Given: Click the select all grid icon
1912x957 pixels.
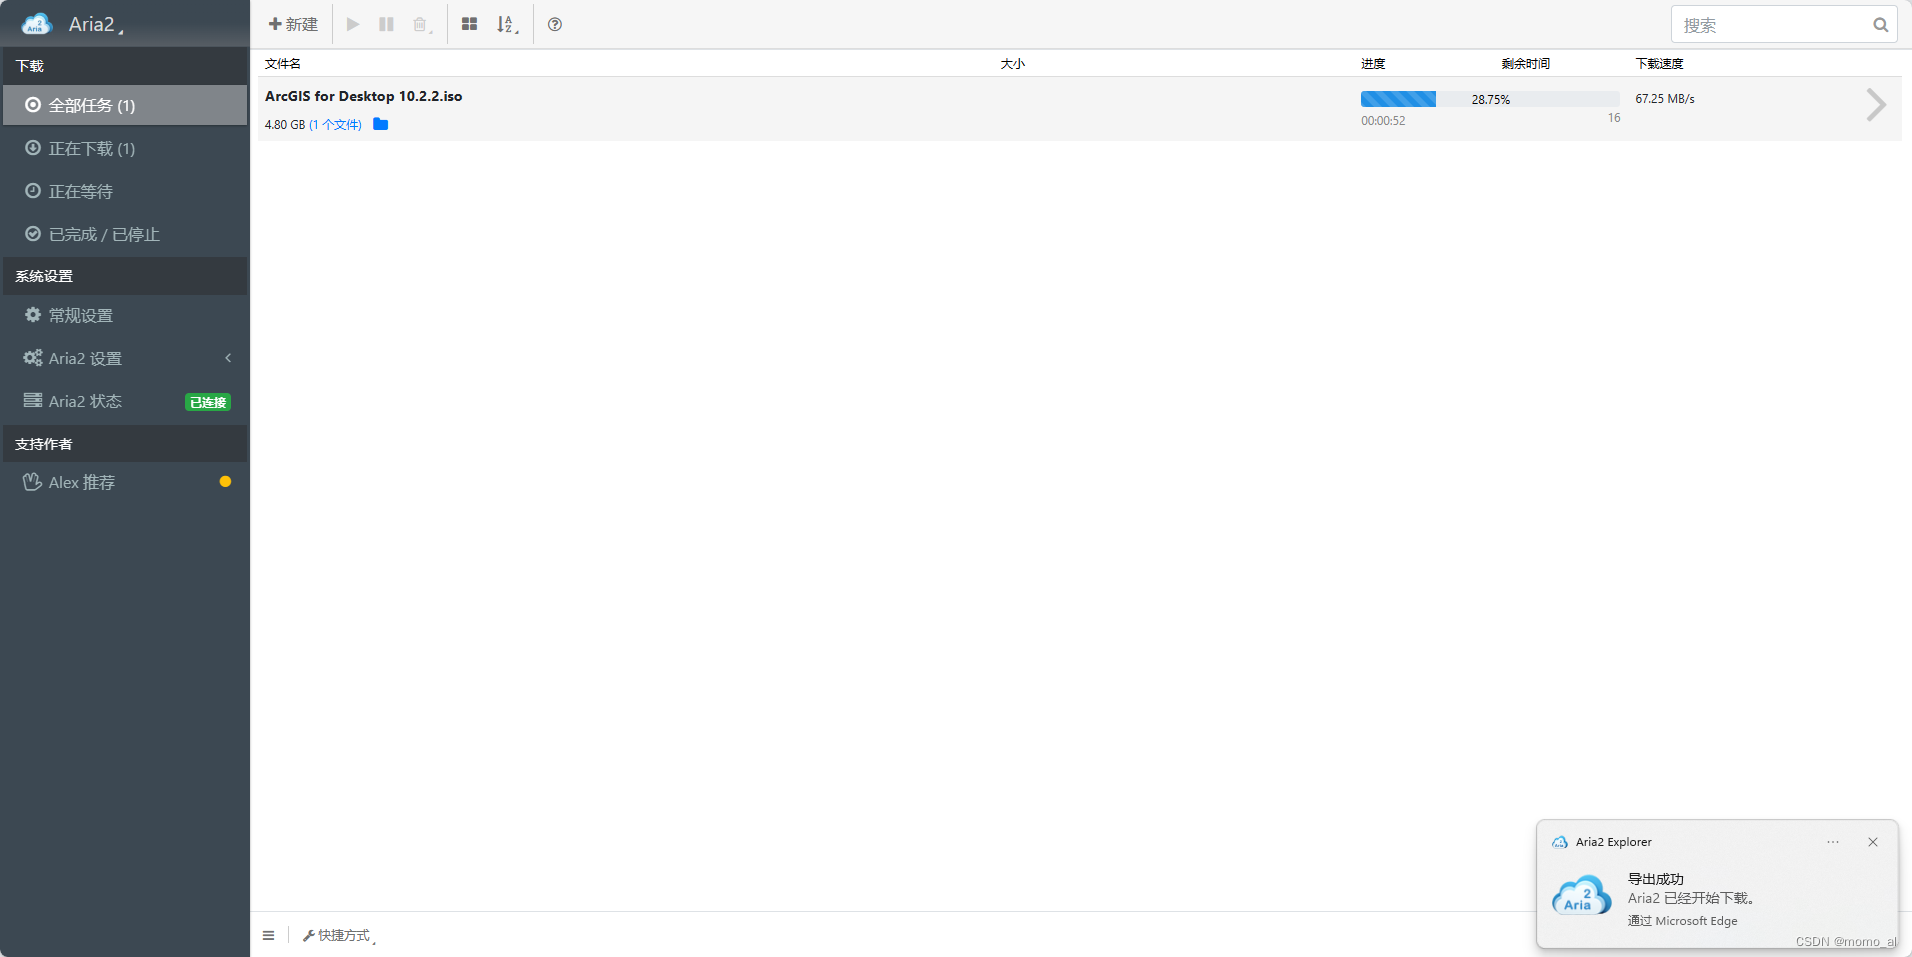Looking at the screenshot, I should (469, 24).
